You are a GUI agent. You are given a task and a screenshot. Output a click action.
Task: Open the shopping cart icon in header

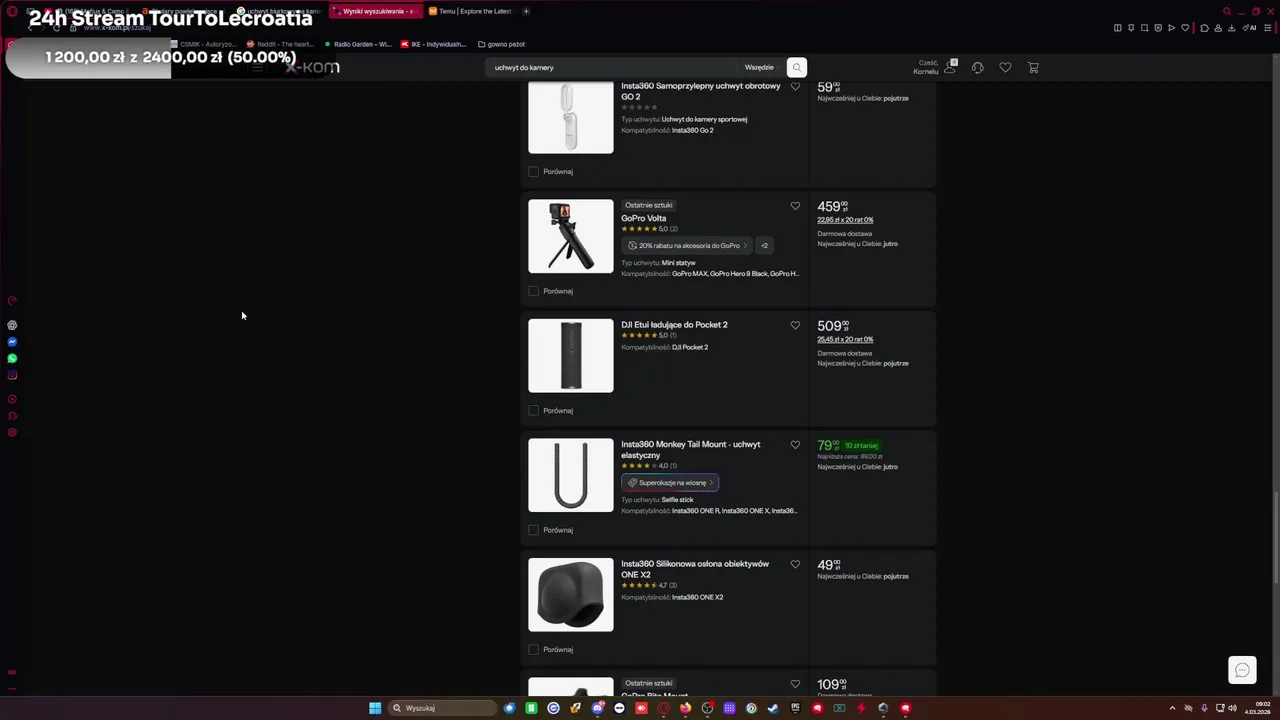click(x=1033, y=67)
